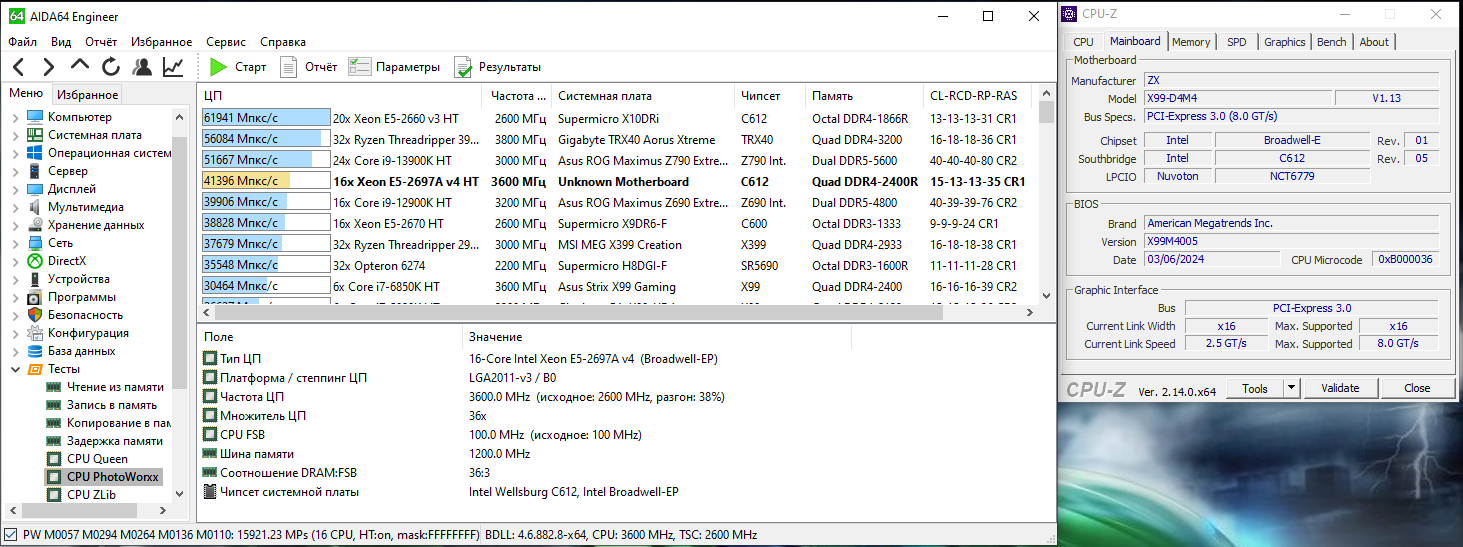Click the Результаты document icon
Screen dimensions: 1463x547
[463, 67]
